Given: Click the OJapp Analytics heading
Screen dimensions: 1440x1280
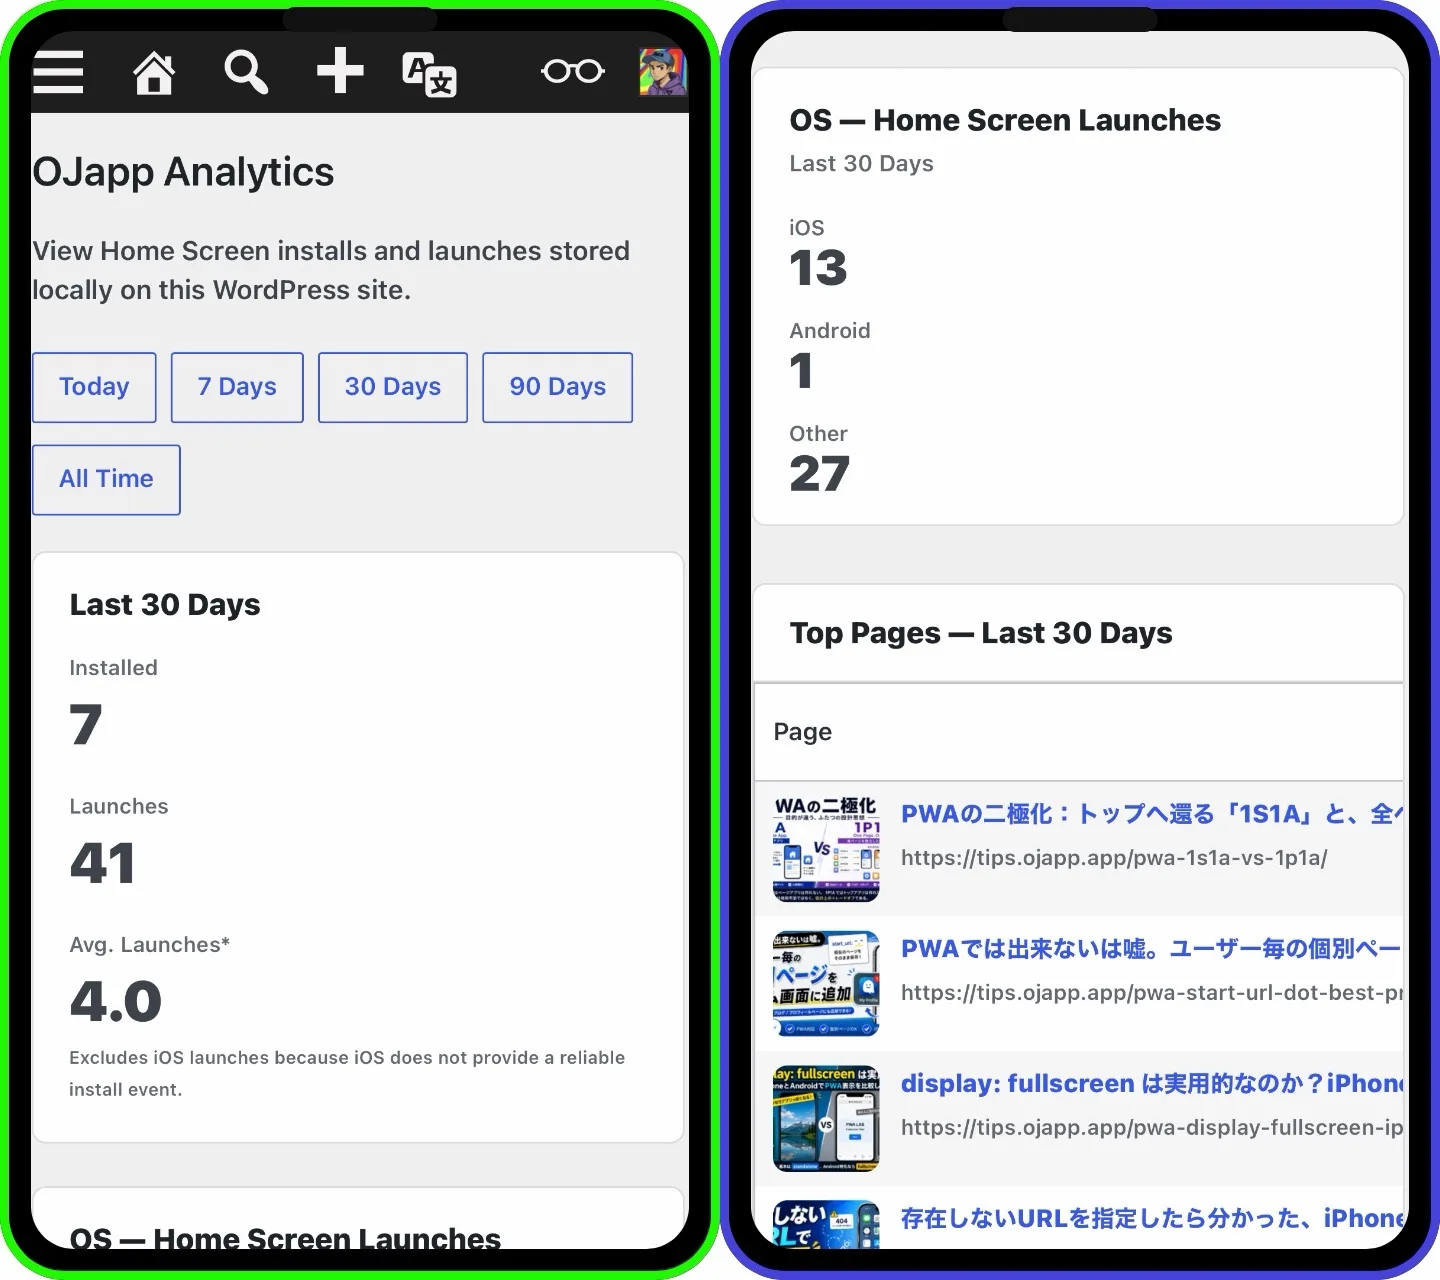Looking at the screenshot, I should point(183,172).
